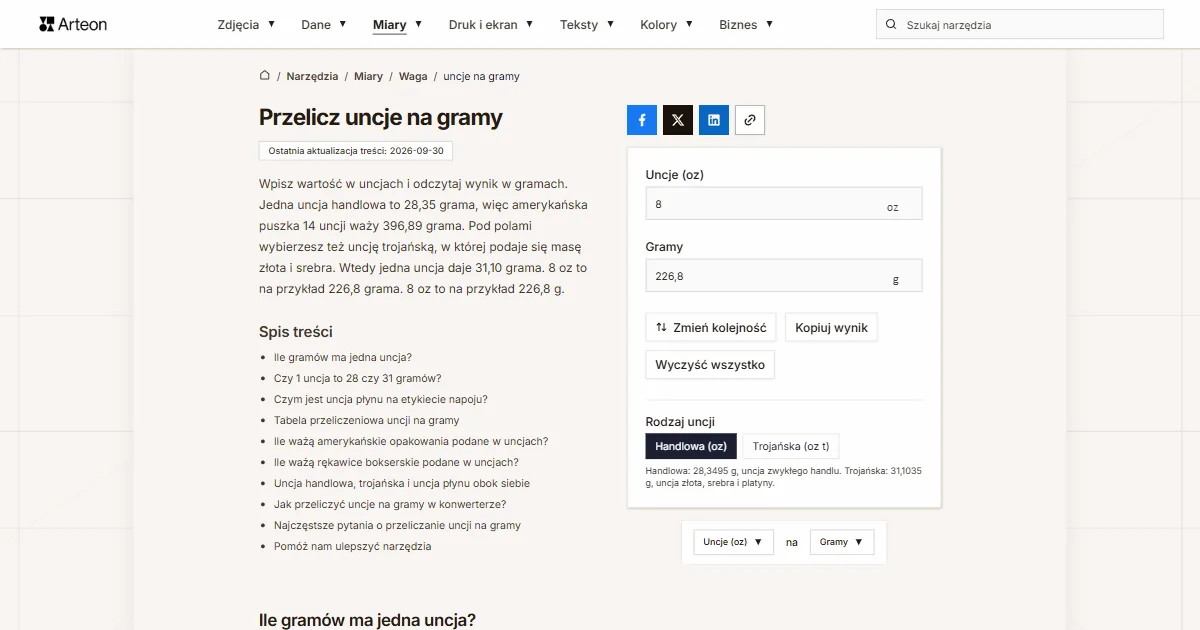This screenshot has height=630, width=1200.
Task: Open the Zdjęcia menu
Action: [246, 24]
